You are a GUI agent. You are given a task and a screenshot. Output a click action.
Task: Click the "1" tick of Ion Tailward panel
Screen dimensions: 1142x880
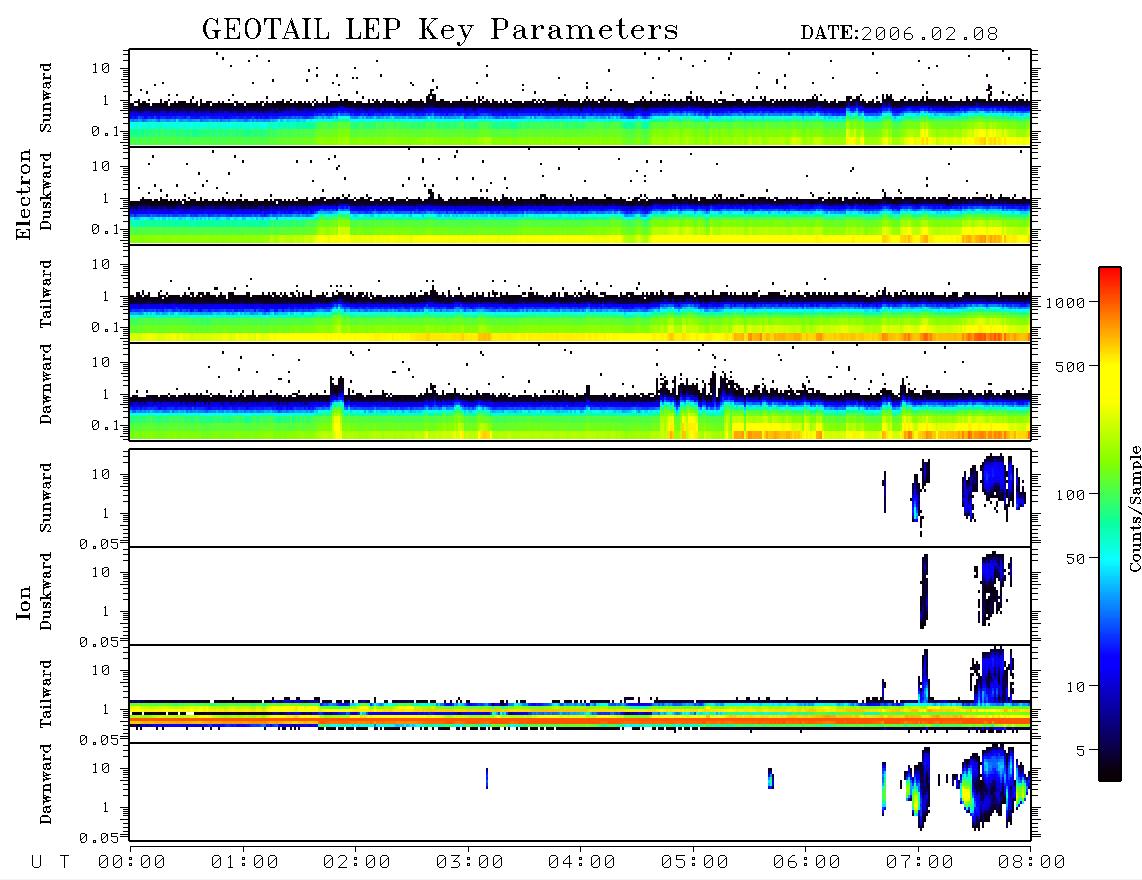pos(106,710)
